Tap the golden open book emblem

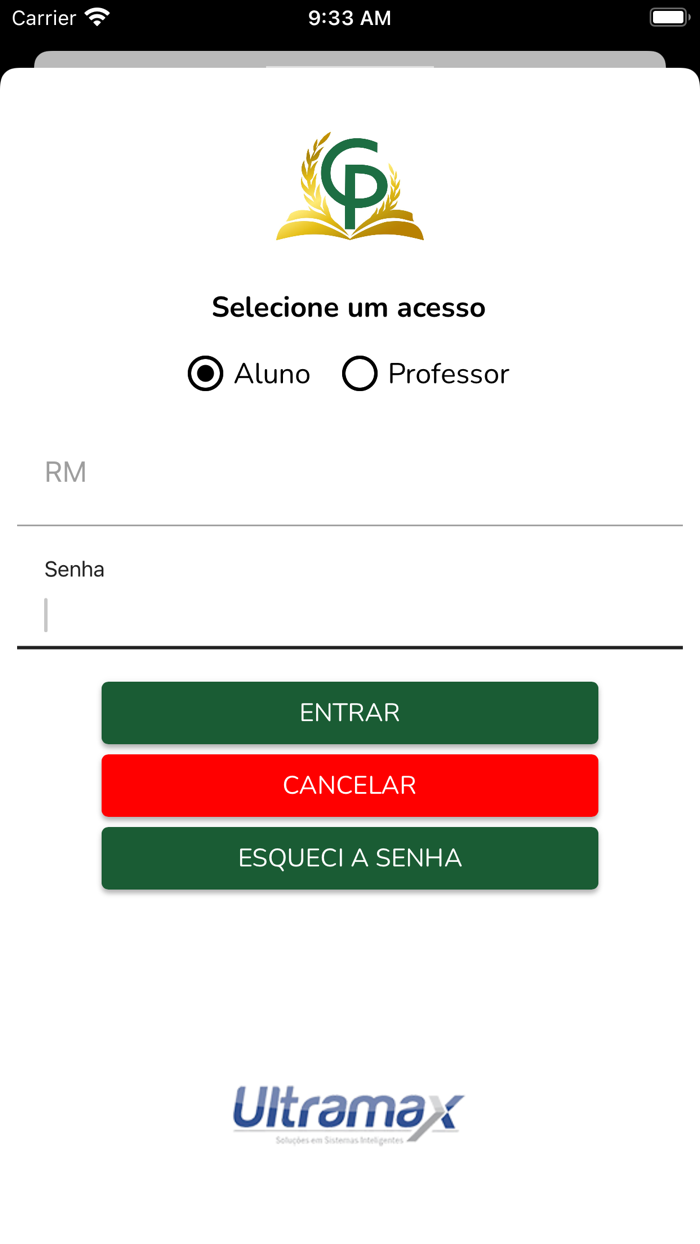(350, 222)
